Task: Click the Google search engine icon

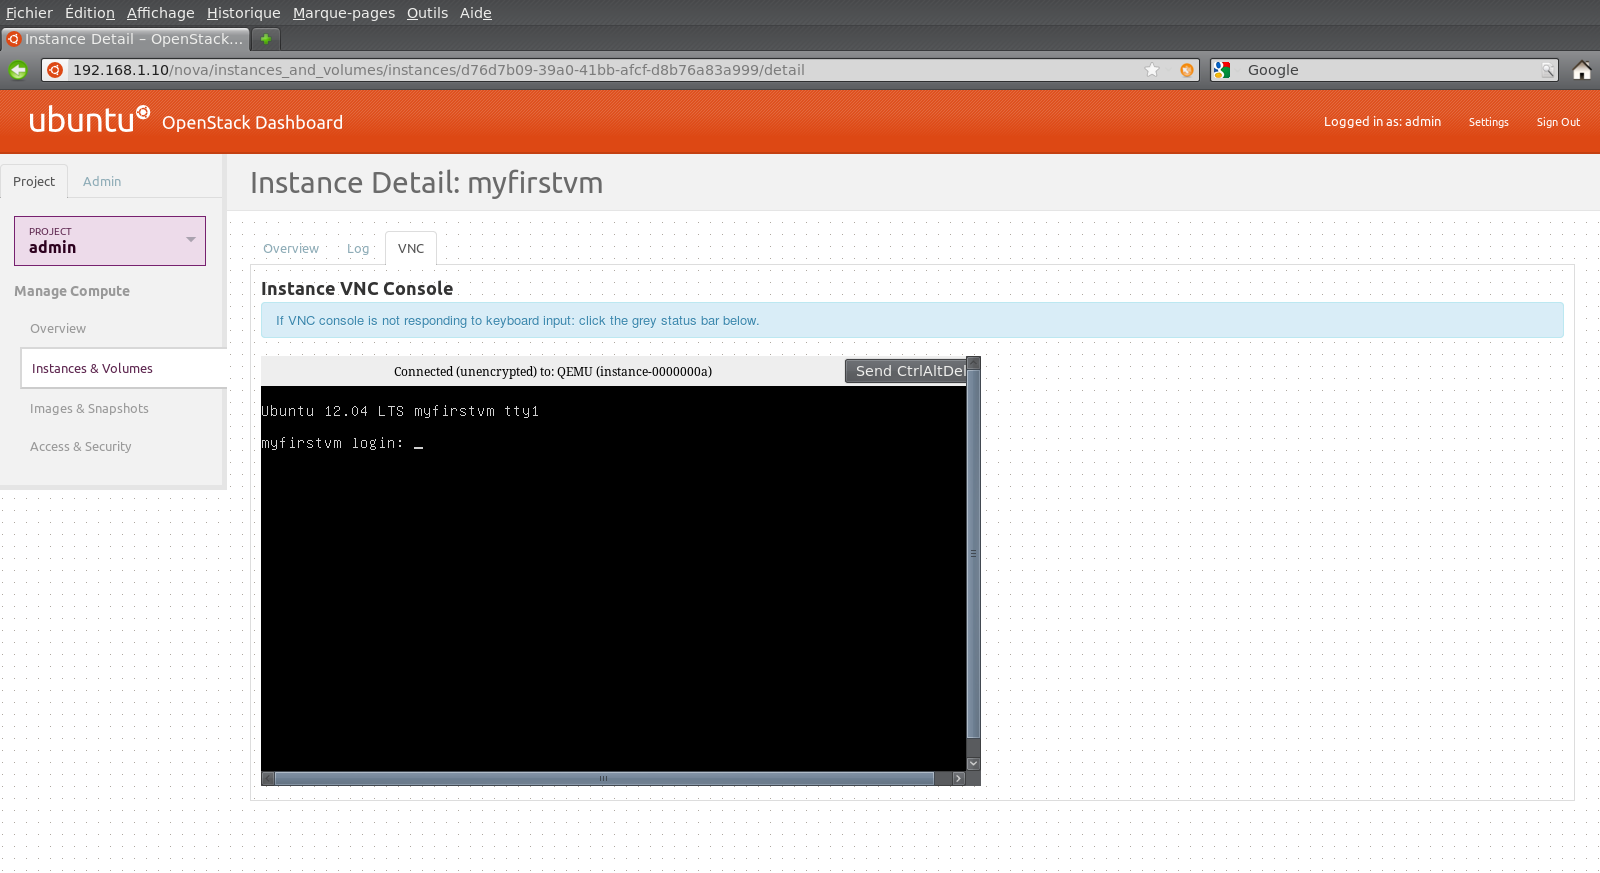Action: 1222,70
